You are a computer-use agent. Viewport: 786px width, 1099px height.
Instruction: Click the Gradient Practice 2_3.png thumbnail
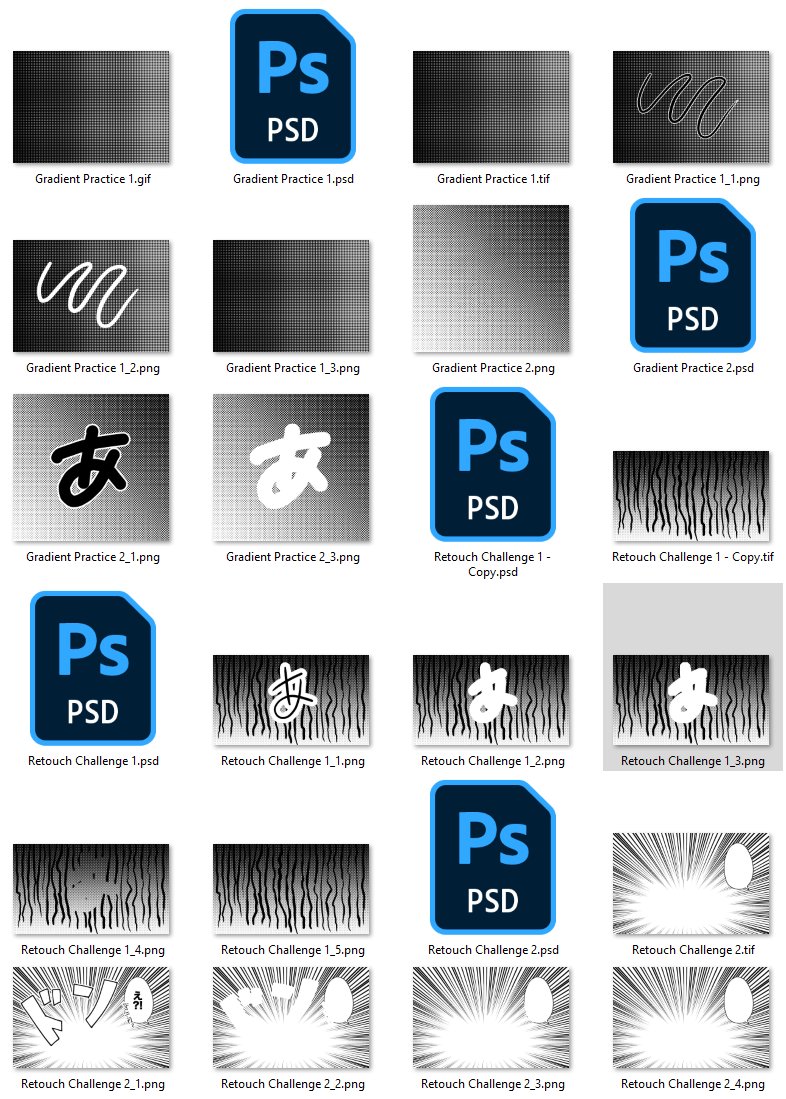pyautogui.click(x=291, y=467)
